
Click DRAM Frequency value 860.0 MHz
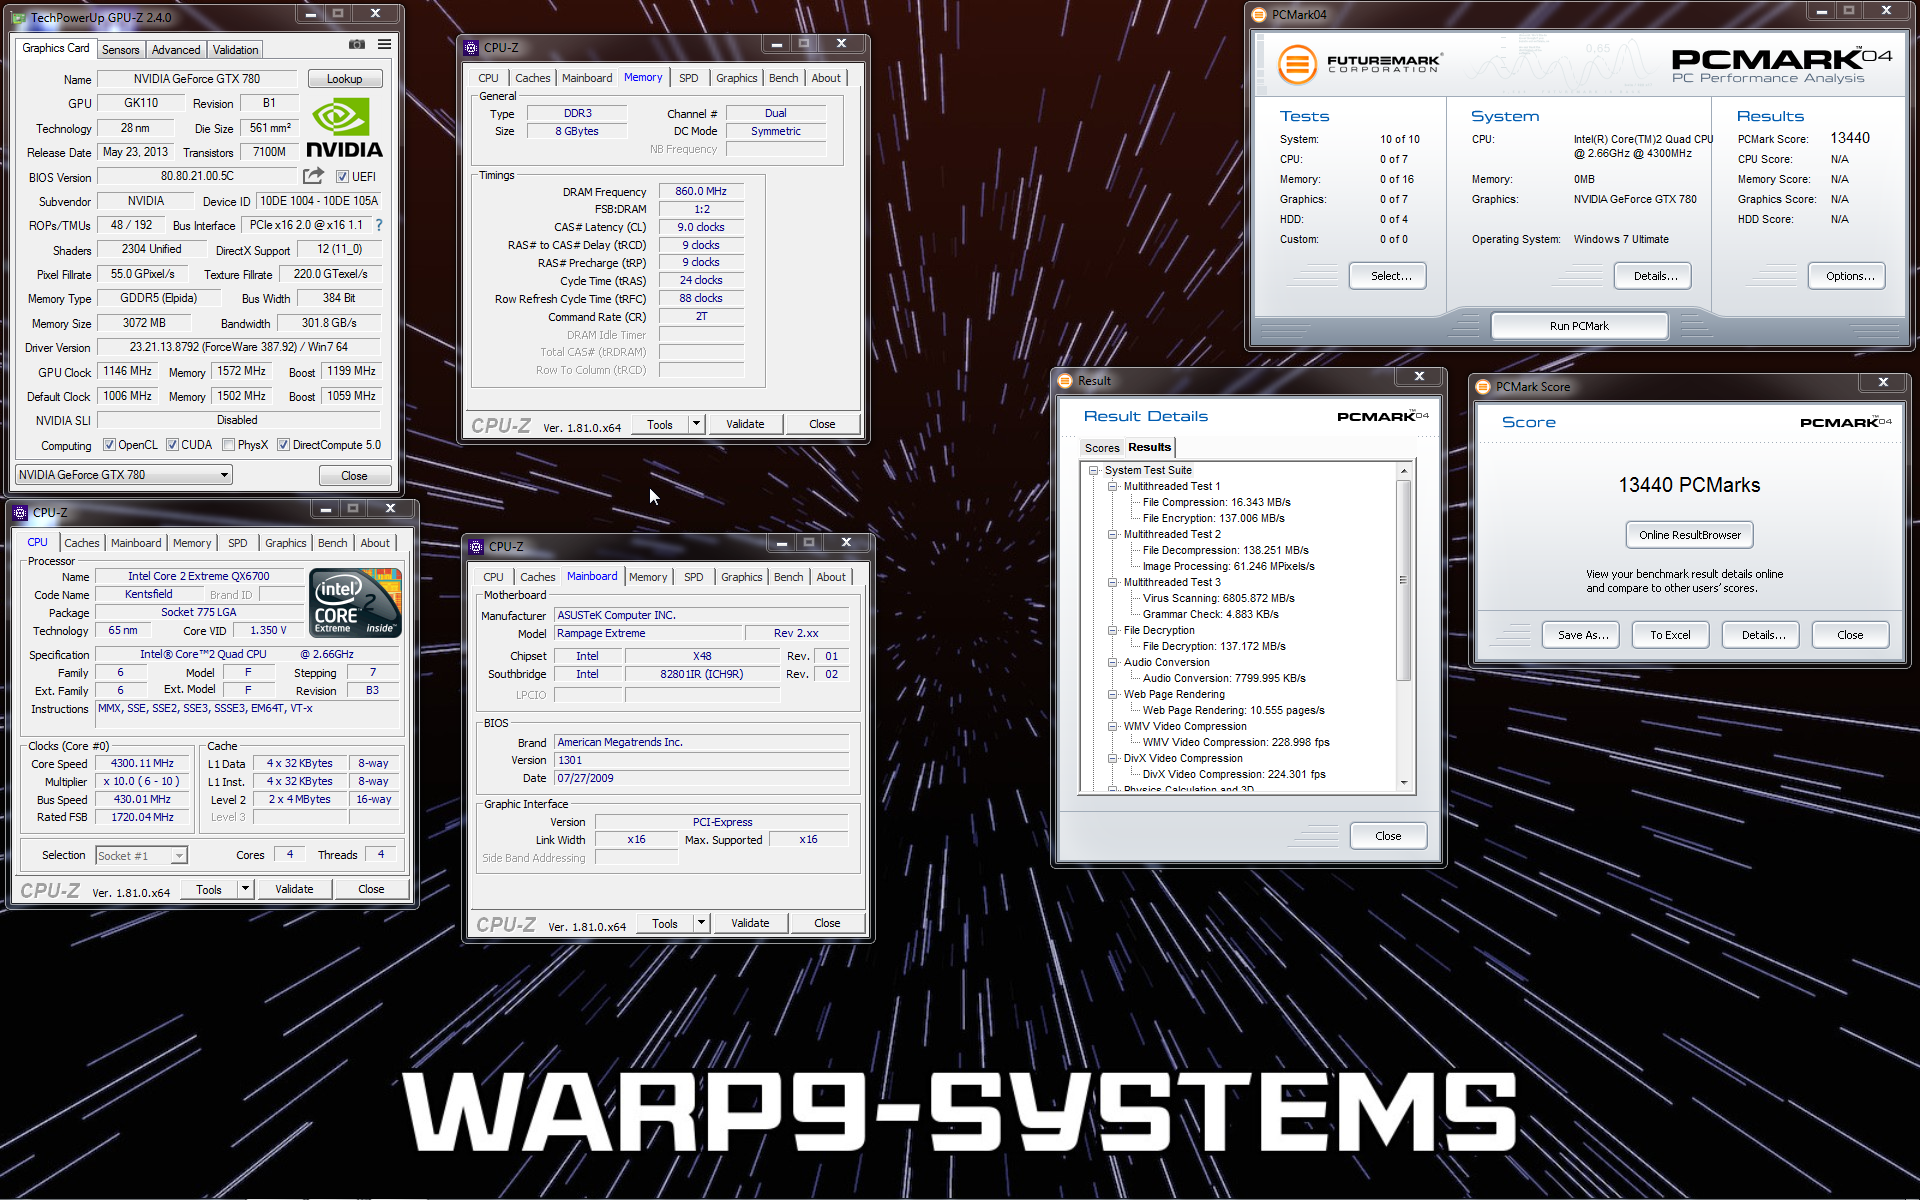pos(701,191)
